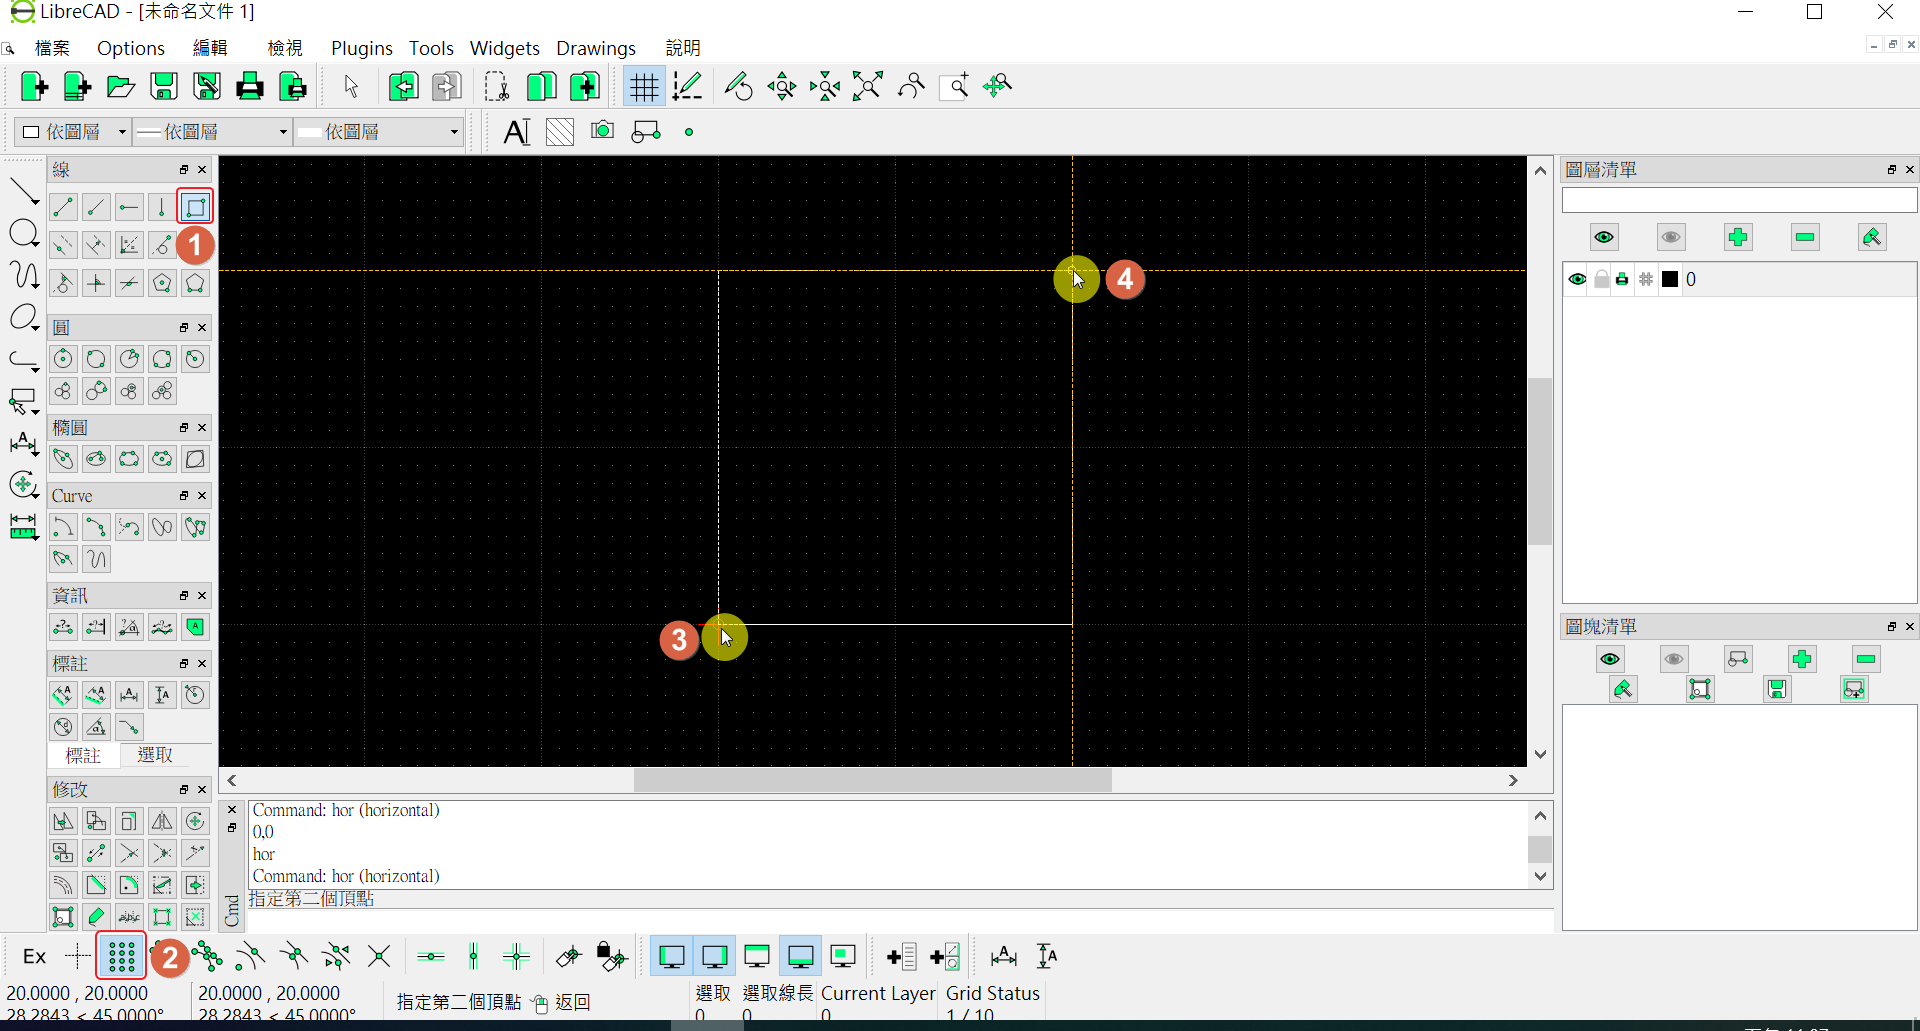Image resolution: width=1920 pixels, height=1031 pixels.
Task: Click the Print icon in toolbar
Action: pyautogui.click(x=250, y=87)
